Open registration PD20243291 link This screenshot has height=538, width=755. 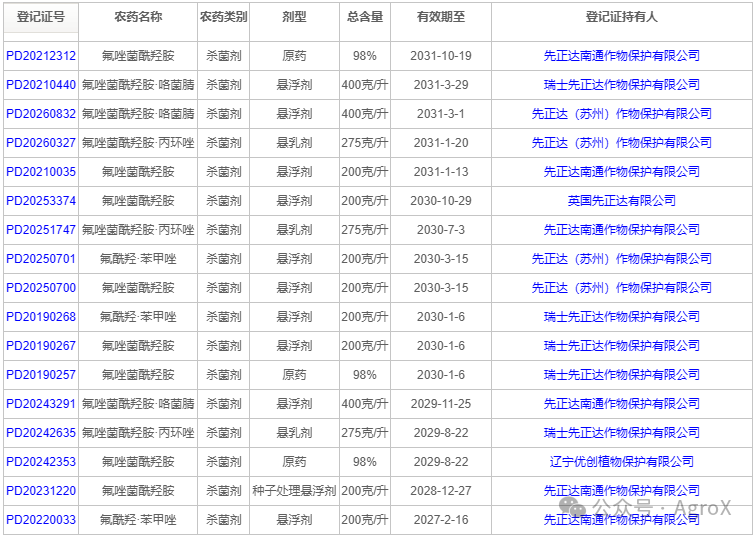pos(41,404)
